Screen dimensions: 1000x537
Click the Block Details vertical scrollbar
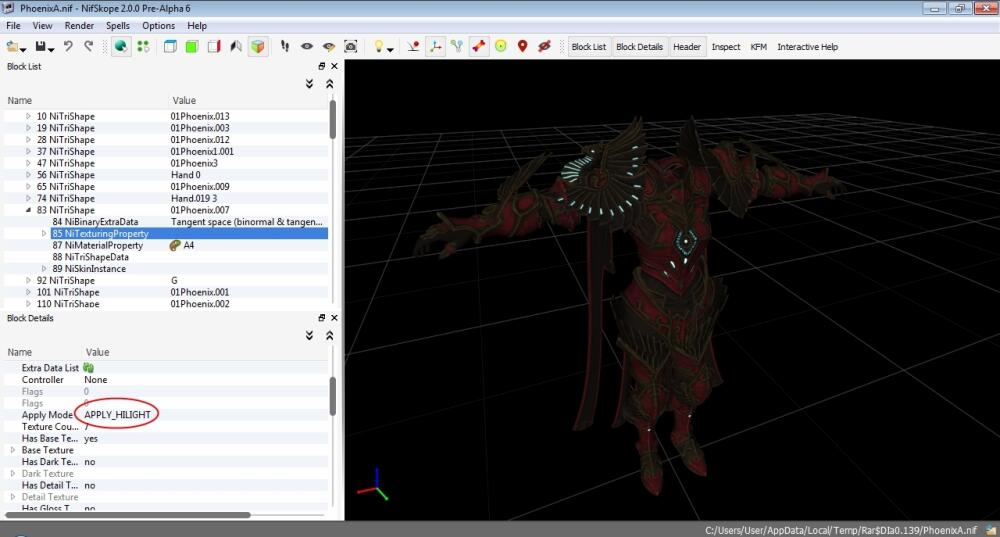(x=332, y=395)
